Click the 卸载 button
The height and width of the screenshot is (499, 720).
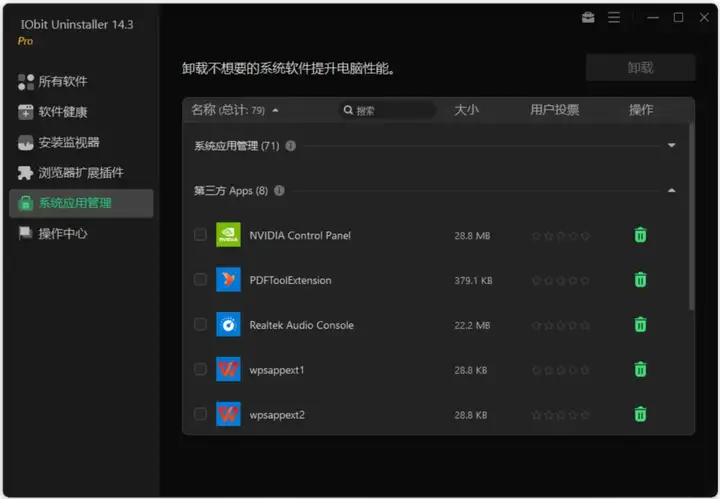pos(640,67)
